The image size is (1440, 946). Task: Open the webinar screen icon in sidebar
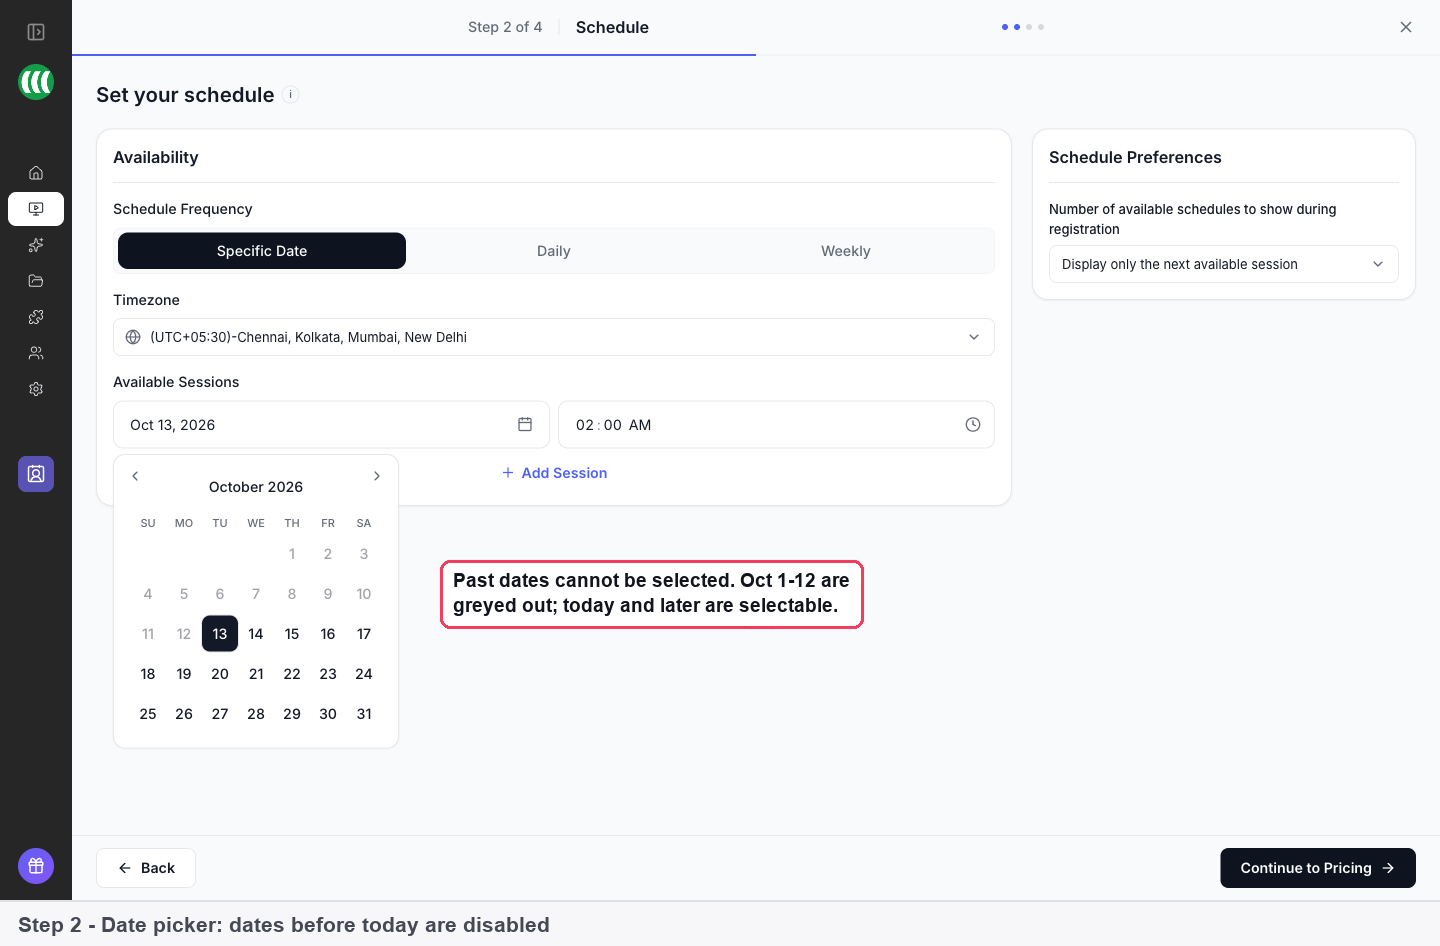pos(36,209)
